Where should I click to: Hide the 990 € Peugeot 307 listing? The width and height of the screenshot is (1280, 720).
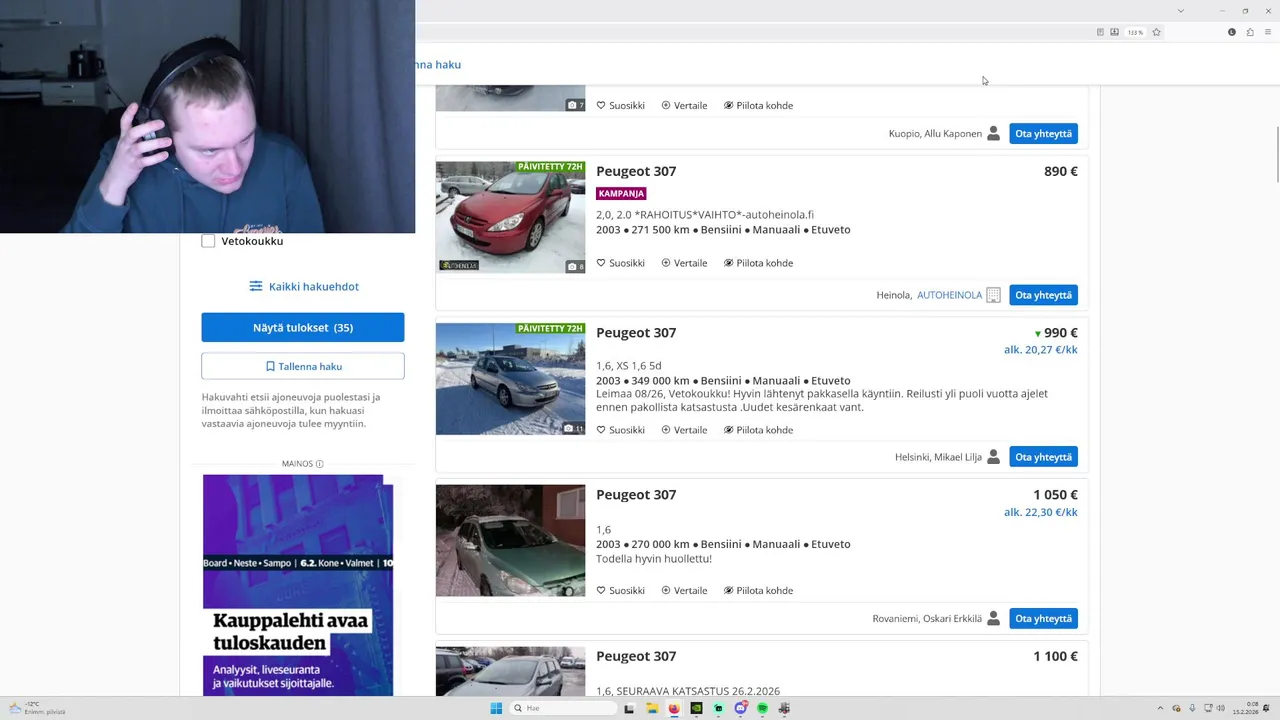coord(758,430)
